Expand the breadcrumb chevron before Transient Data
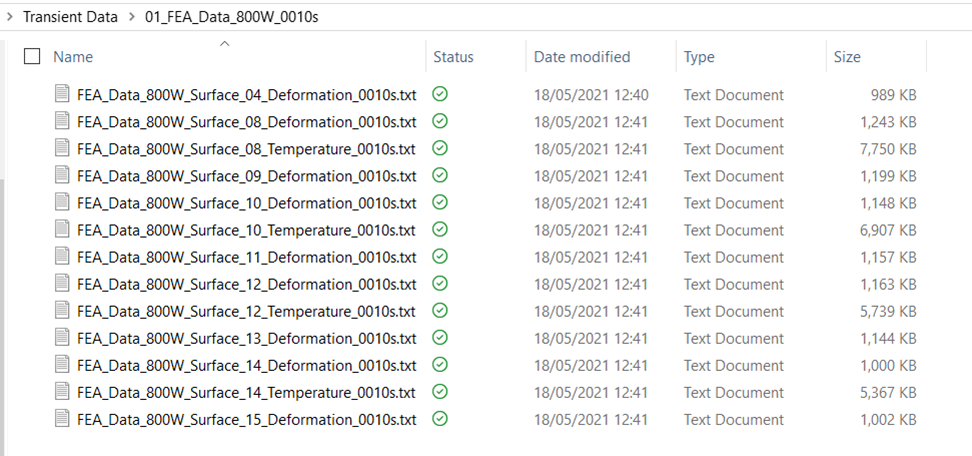 click(9, 17)
